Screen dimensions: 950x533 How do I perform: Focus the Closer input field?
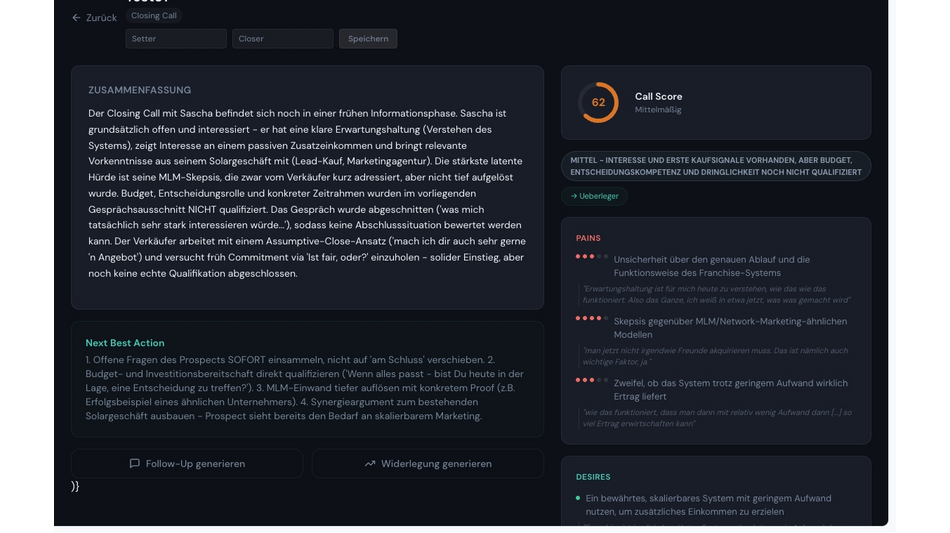tap(283, 39)
